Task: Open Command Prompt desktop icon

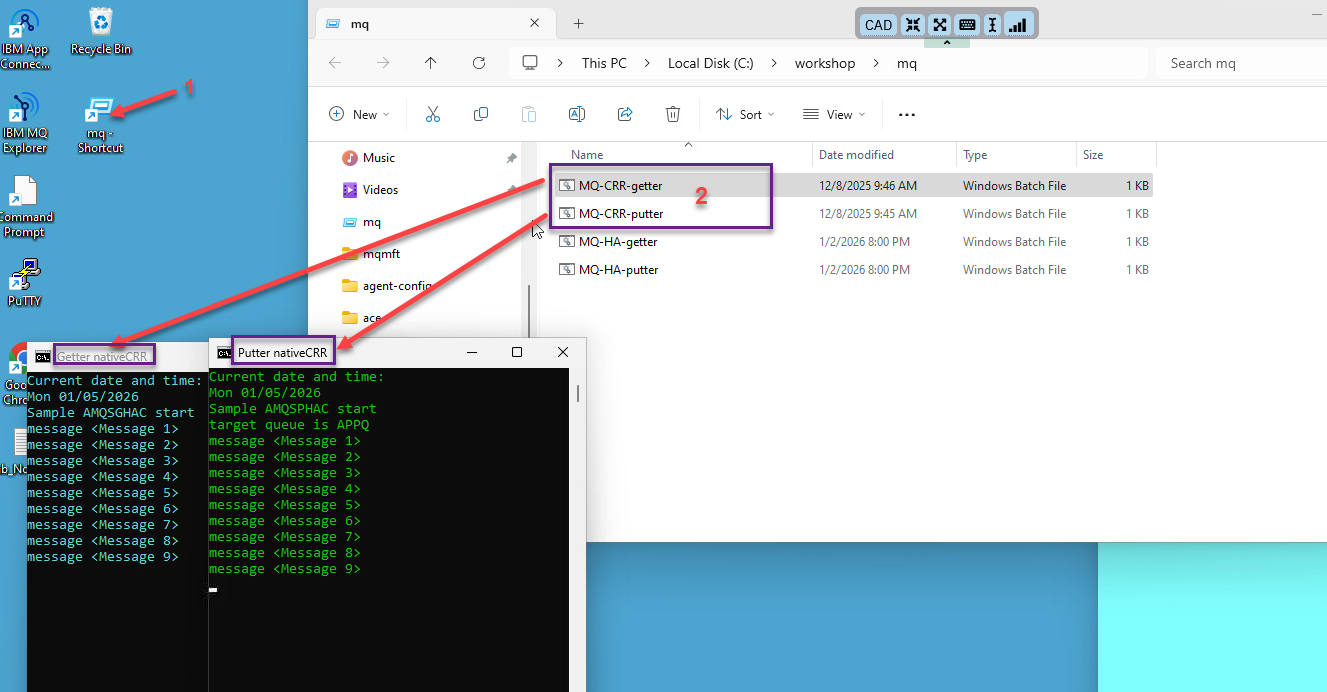Action: pyautogui.click(x=25, y=208)
